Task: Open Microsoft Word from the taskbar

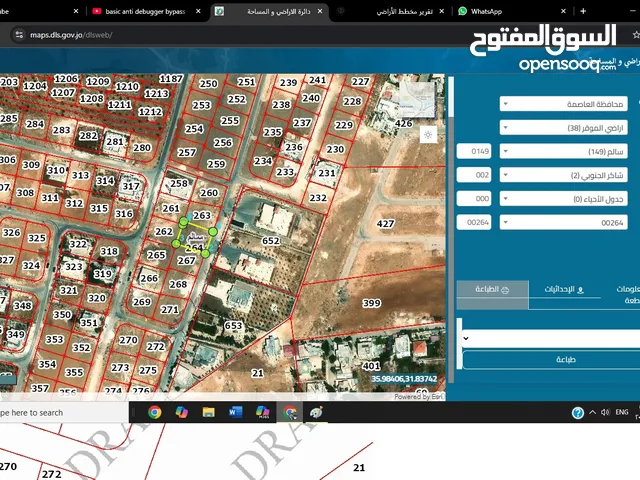Action: click(235, 412)
